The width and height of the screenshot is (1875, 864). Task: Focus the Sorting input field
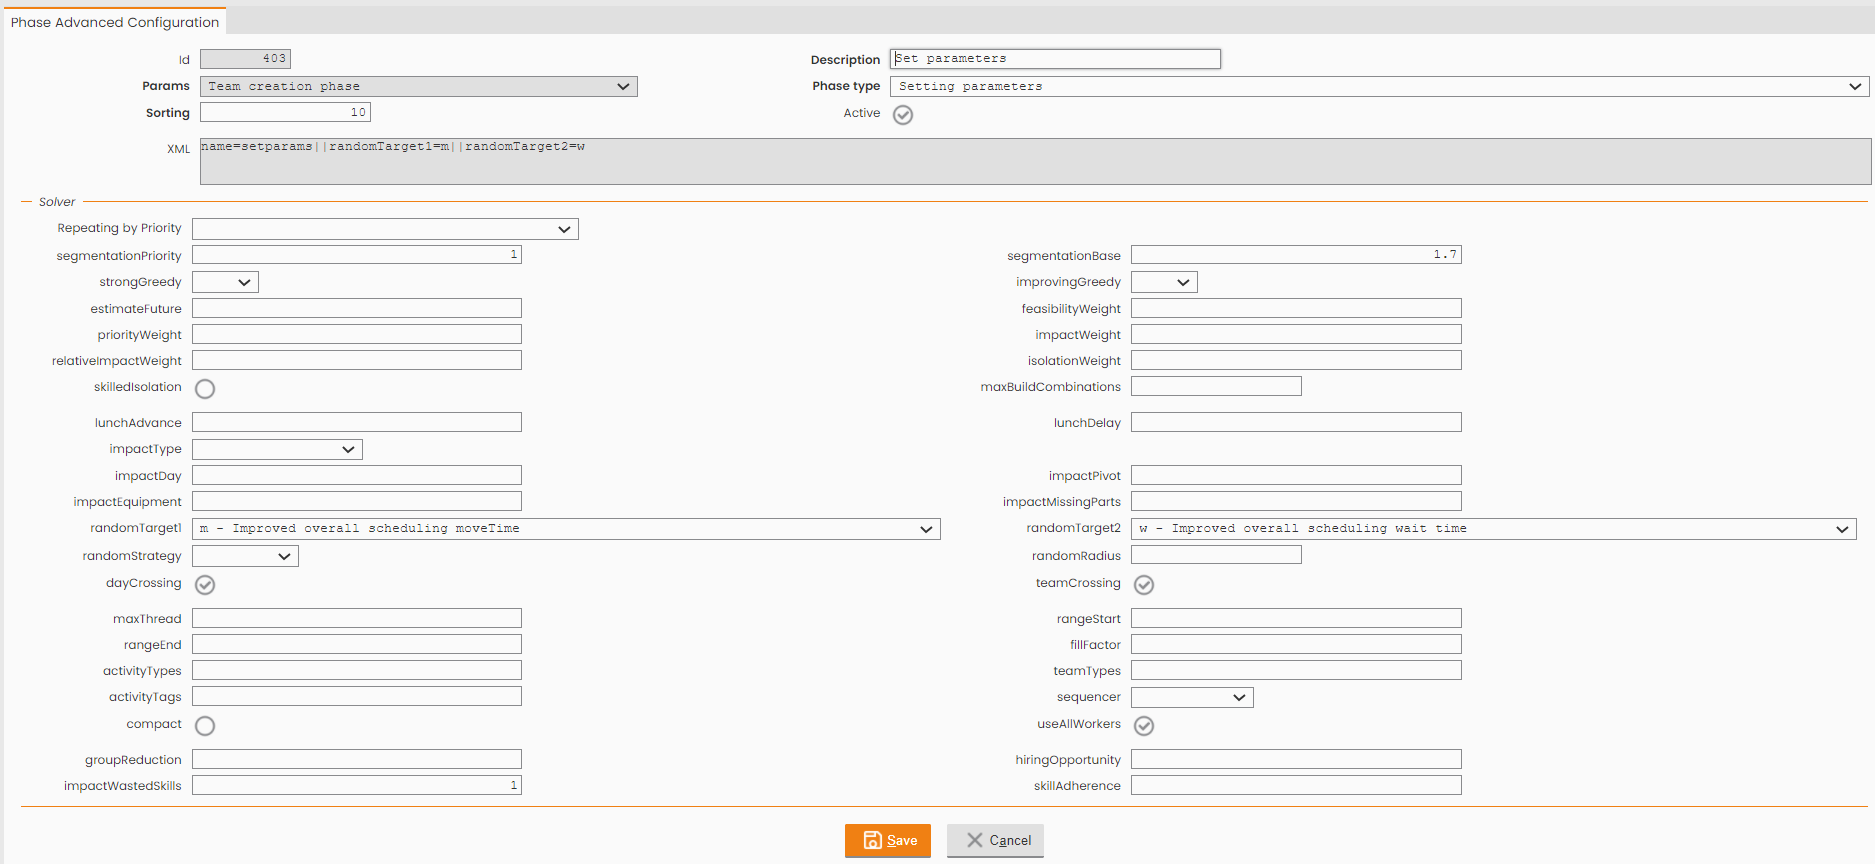pyautogui.click(x=285, y=112)
